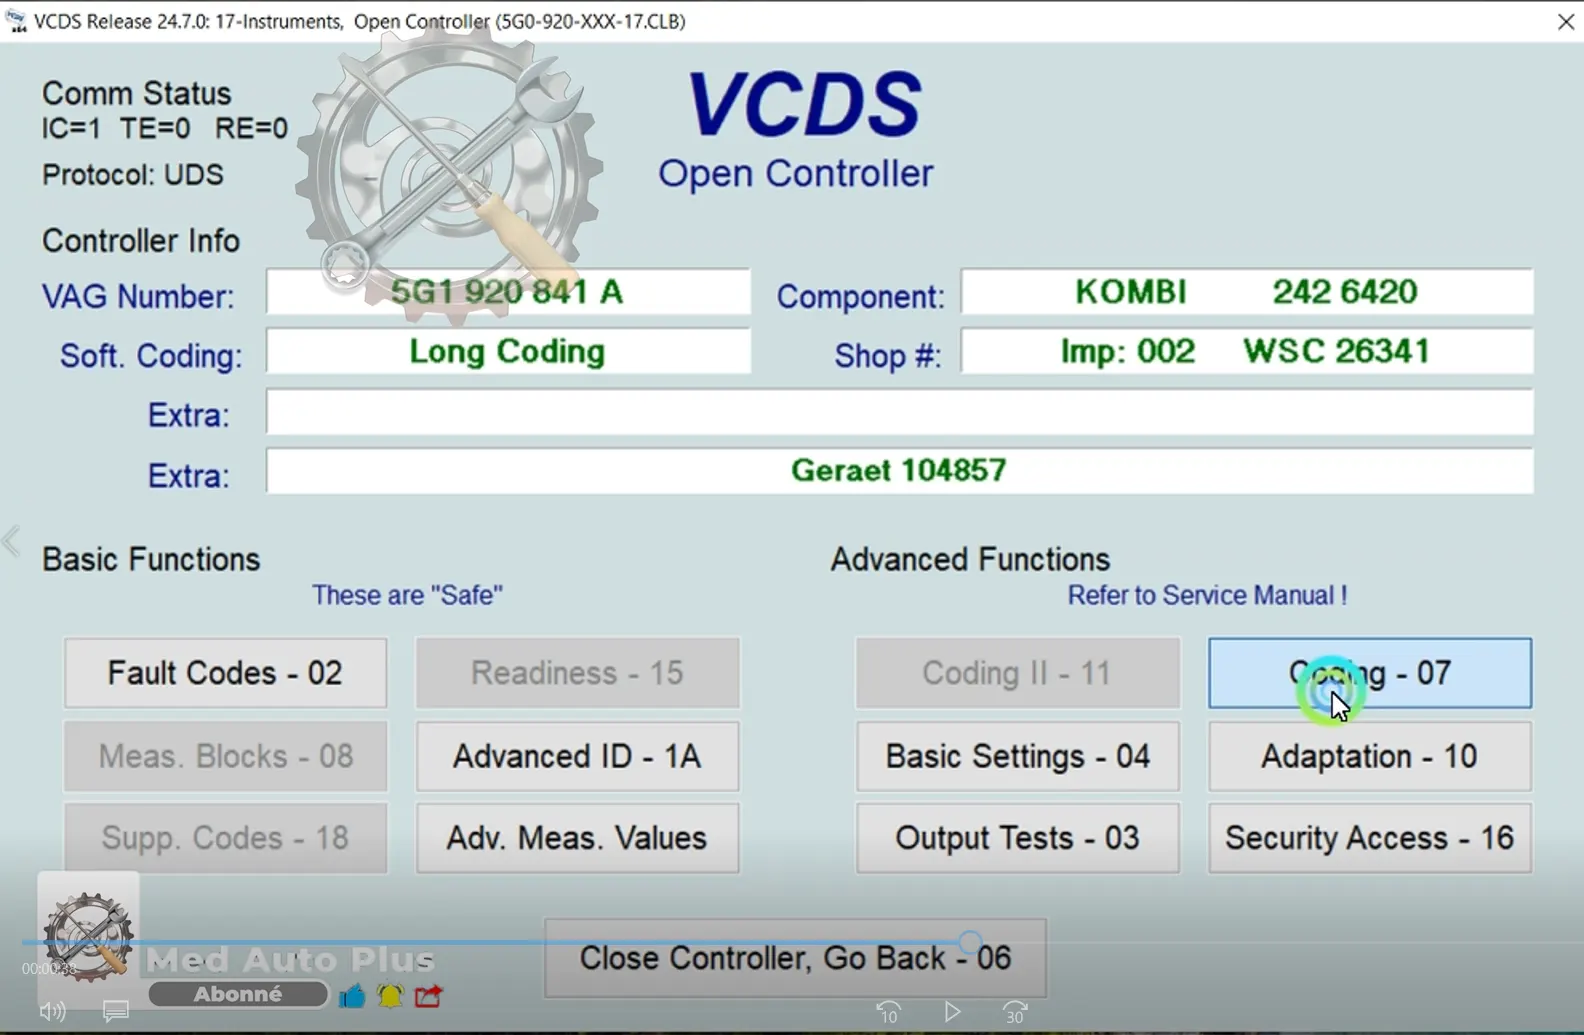Click the left-edge chevron arrow
Viewport: 1584px width, 1035px height.
pos(11,542)
